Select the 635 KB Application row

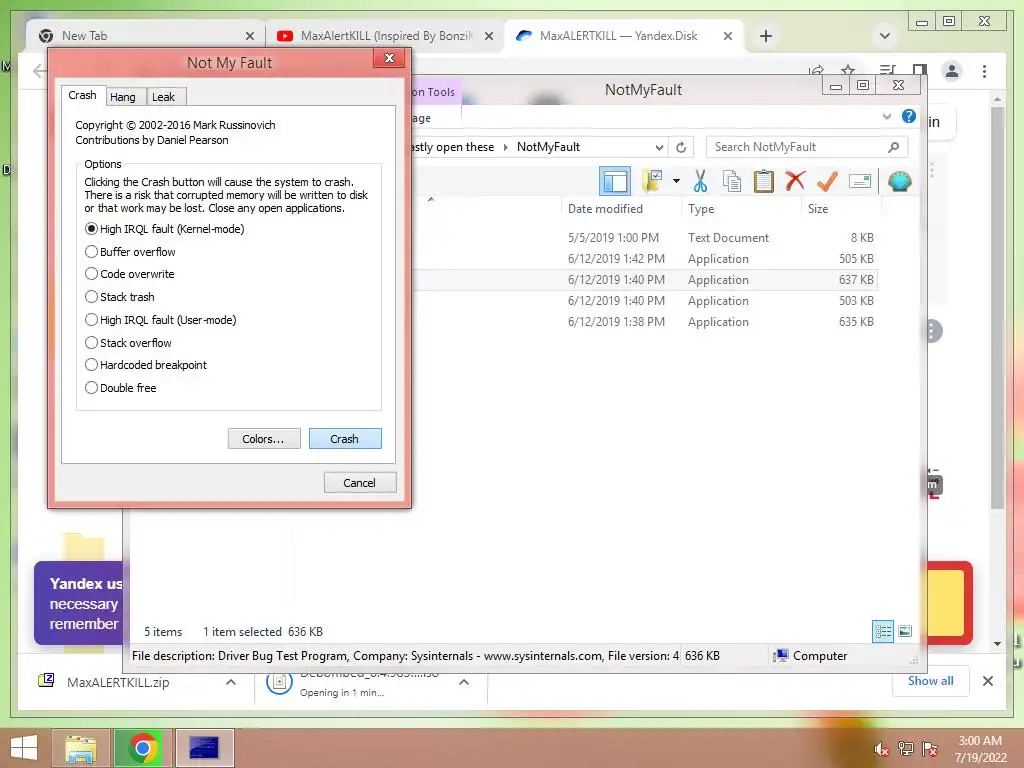[647, 321]
